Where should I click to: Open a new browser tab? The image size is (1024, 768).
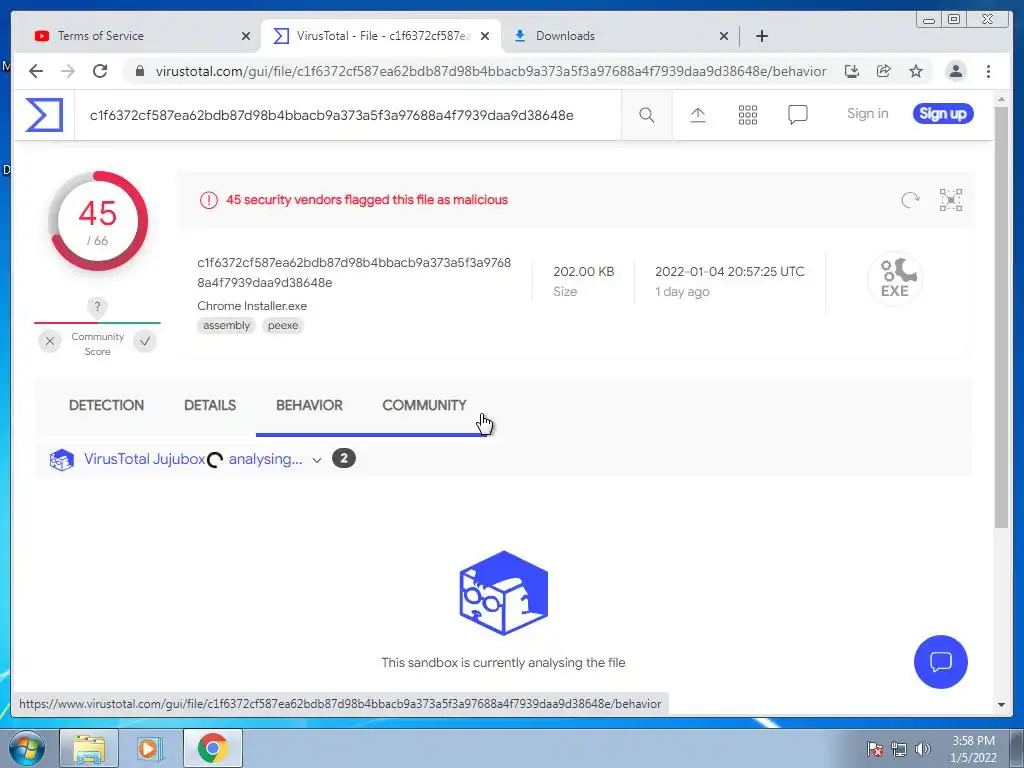pos(761,36)
